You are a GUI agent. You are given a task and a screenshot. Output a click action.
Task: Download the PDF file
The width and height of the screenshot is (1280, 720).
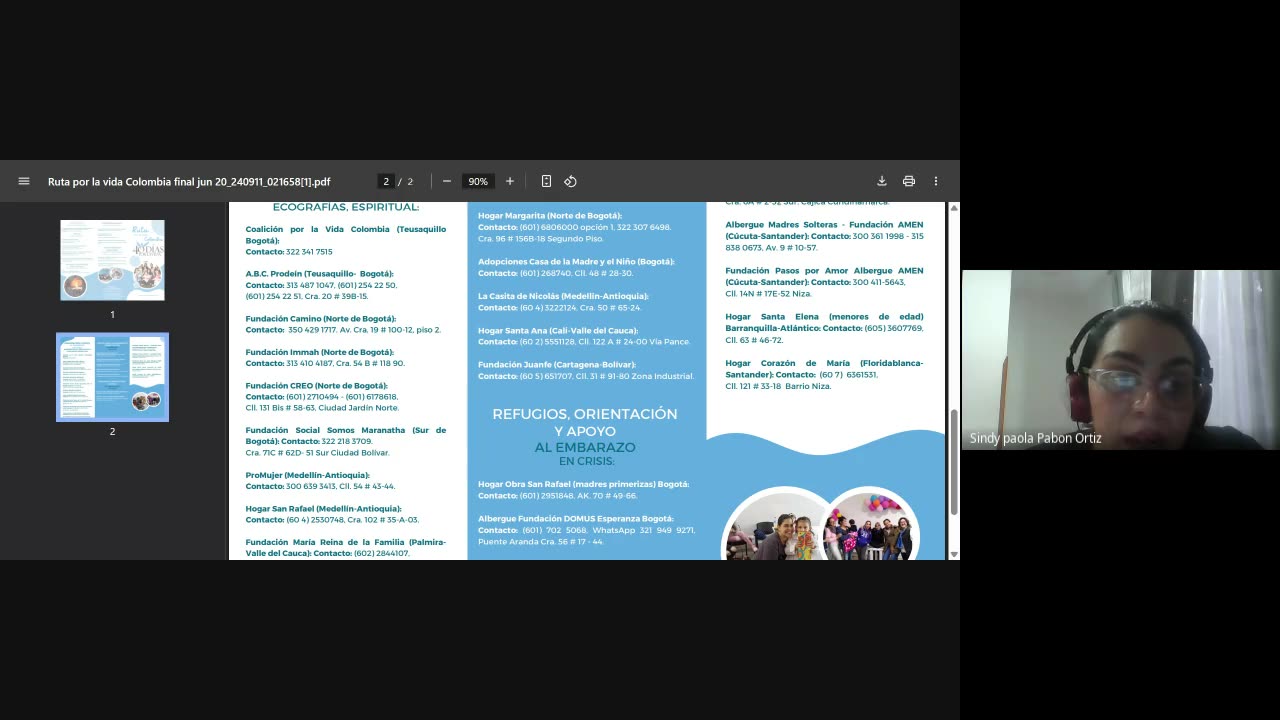point(882,181)
